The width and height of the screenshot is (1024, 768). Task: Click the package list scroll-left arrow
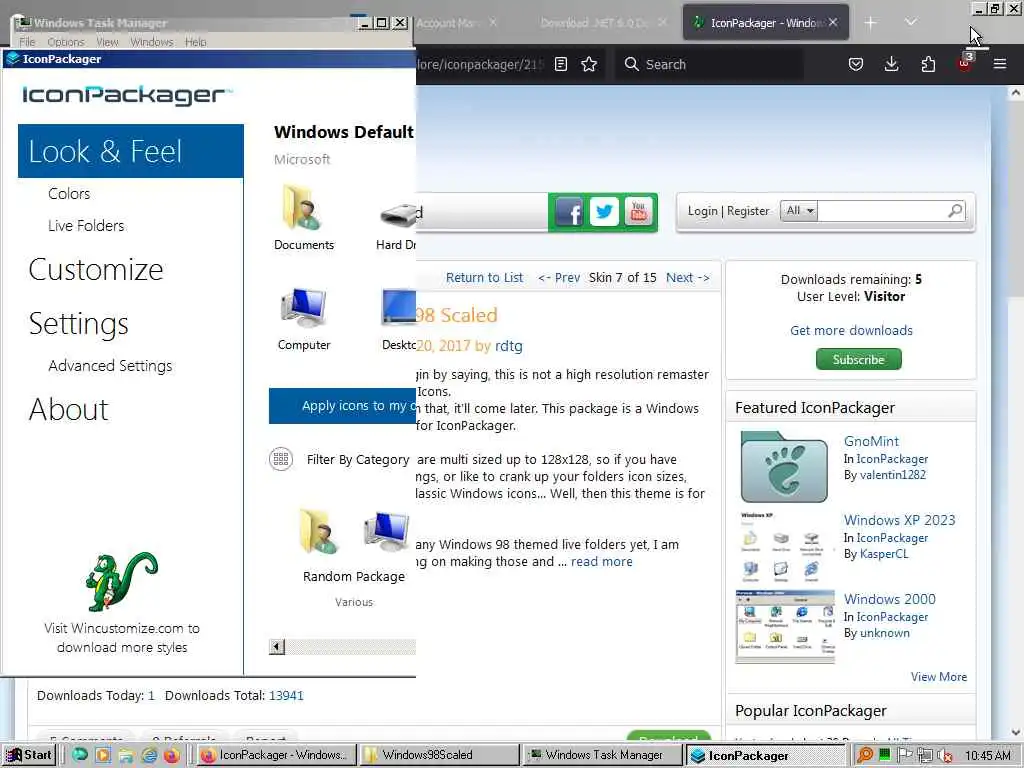click(x=277, y=647)
